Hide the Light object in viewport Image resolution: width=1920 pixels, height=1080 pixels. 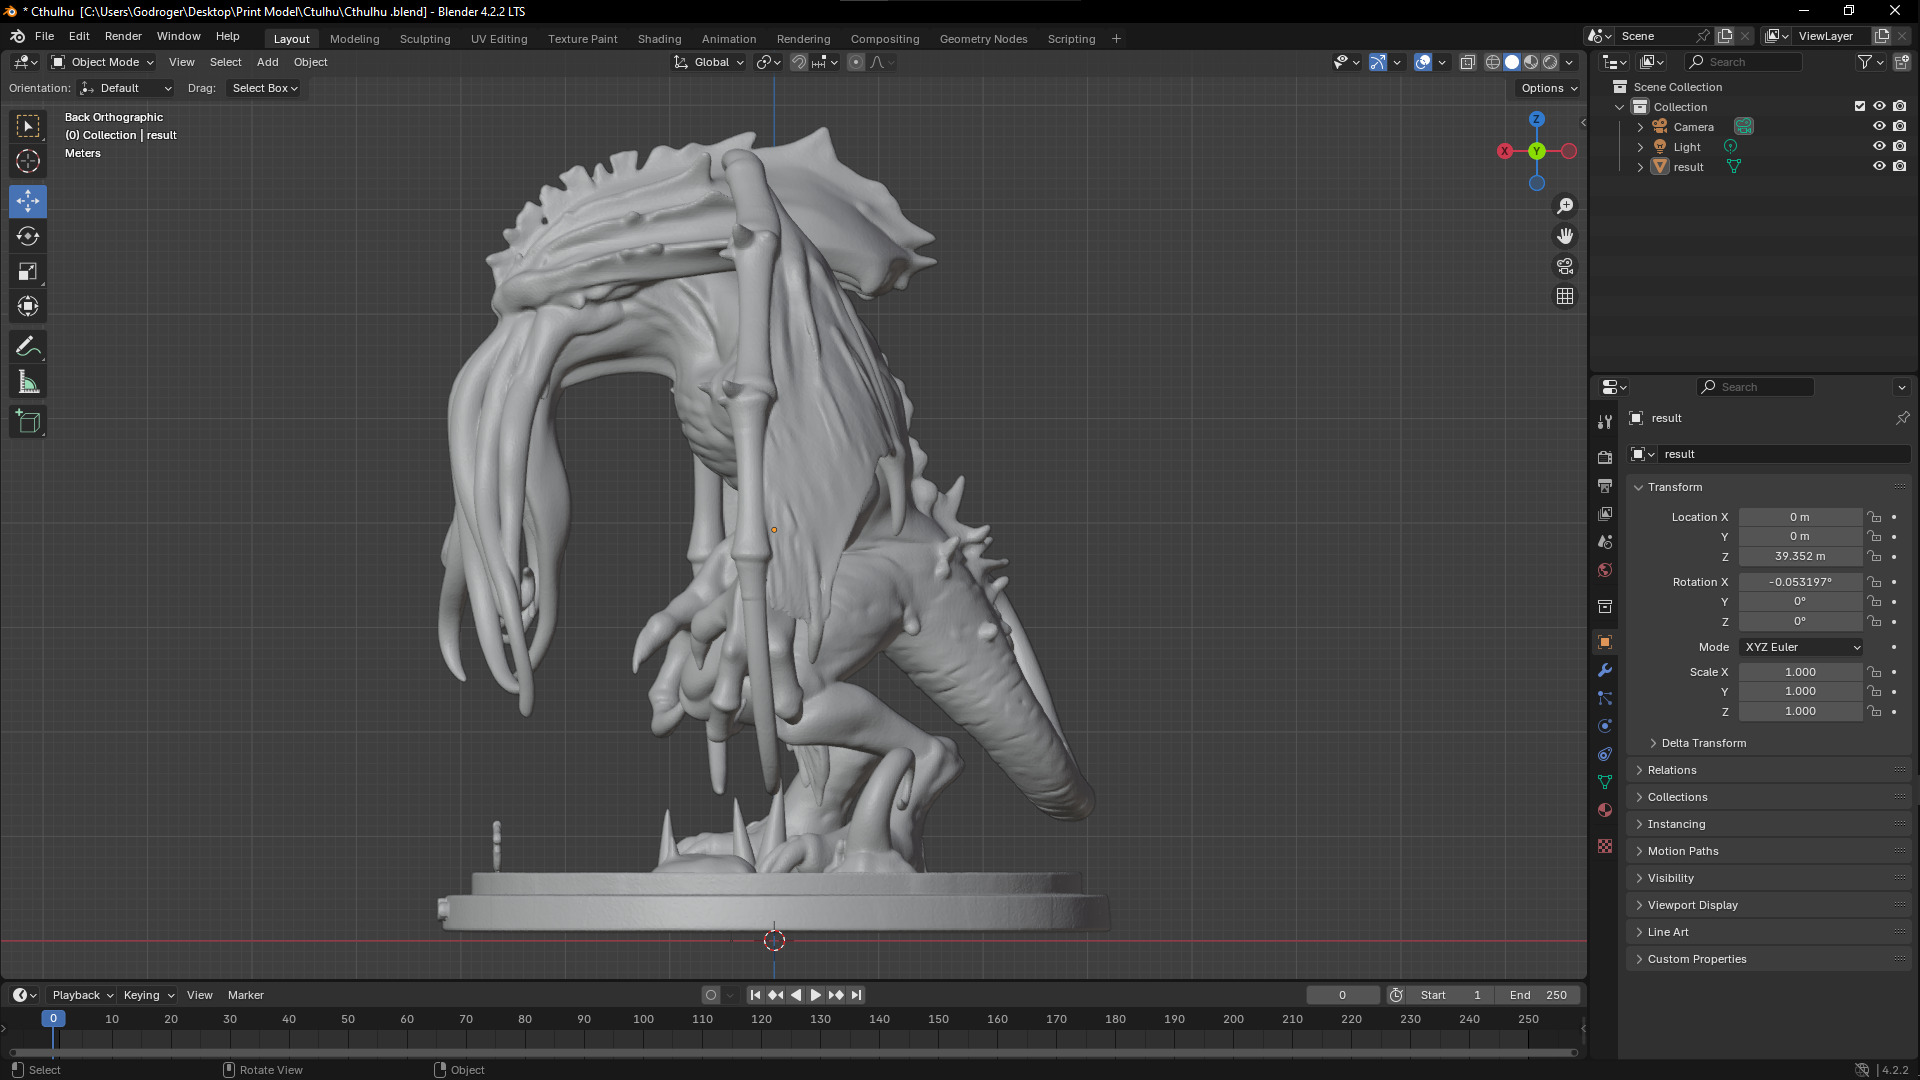(x=1879, y=146)
